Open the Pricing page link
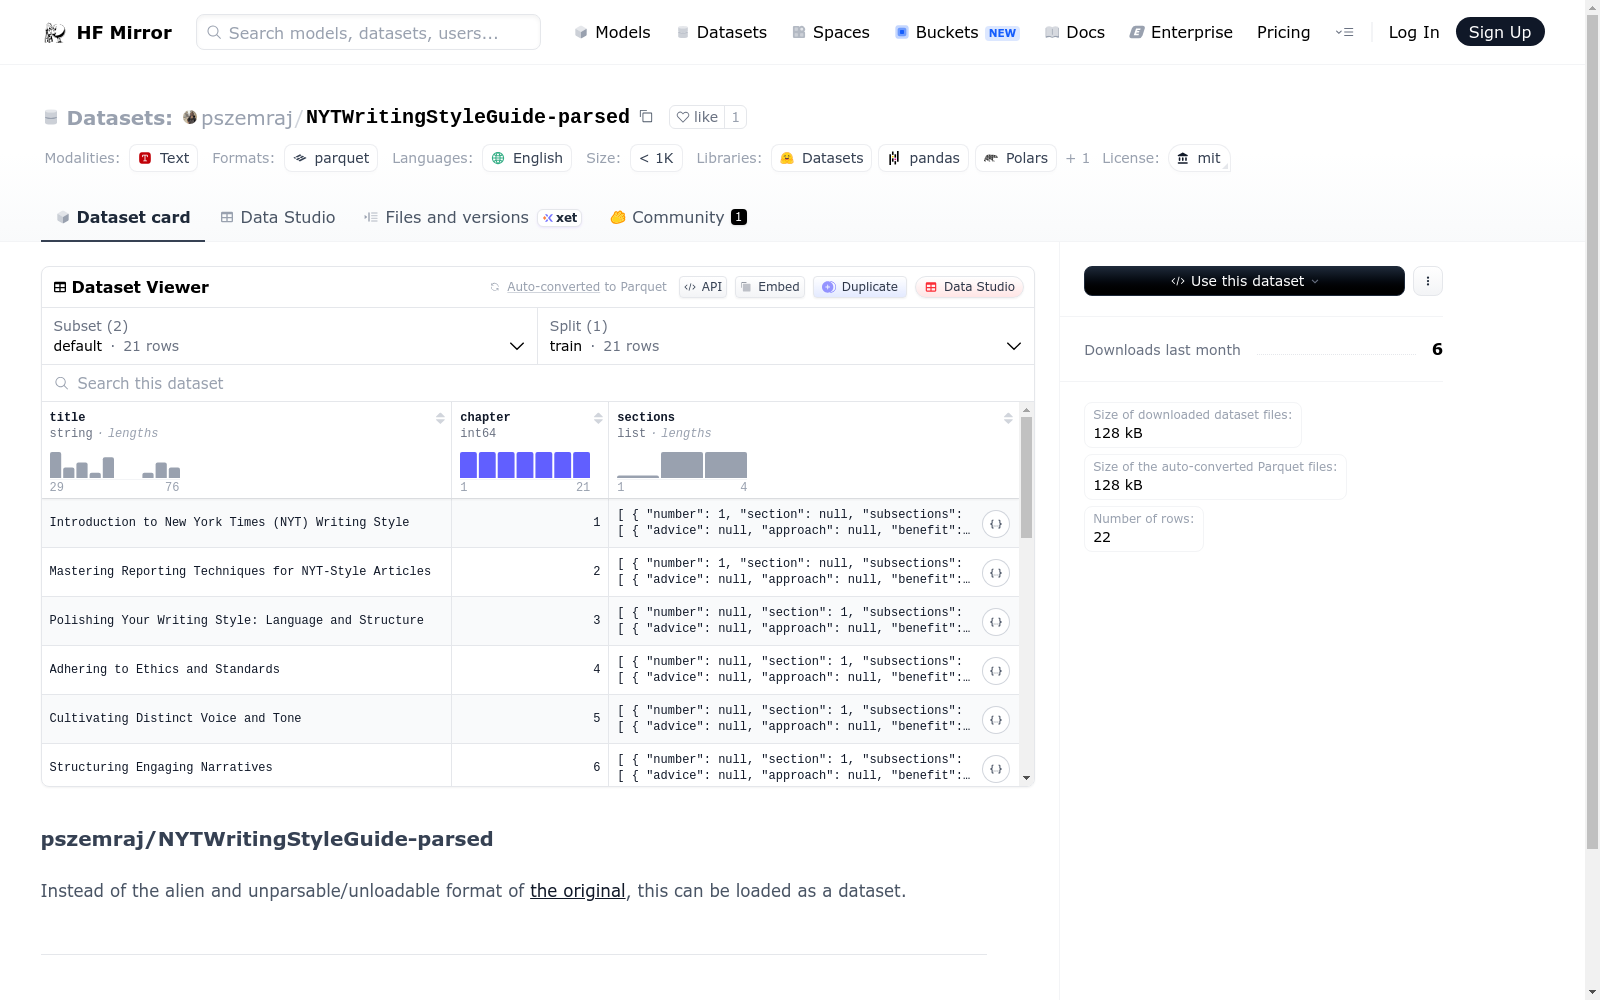The width and height of the screenshot is (1600, 1000). coord(1283,32)
